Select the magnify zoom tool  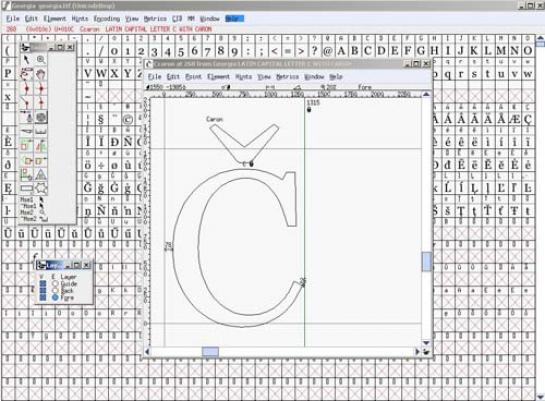click(x=41, y=59)
